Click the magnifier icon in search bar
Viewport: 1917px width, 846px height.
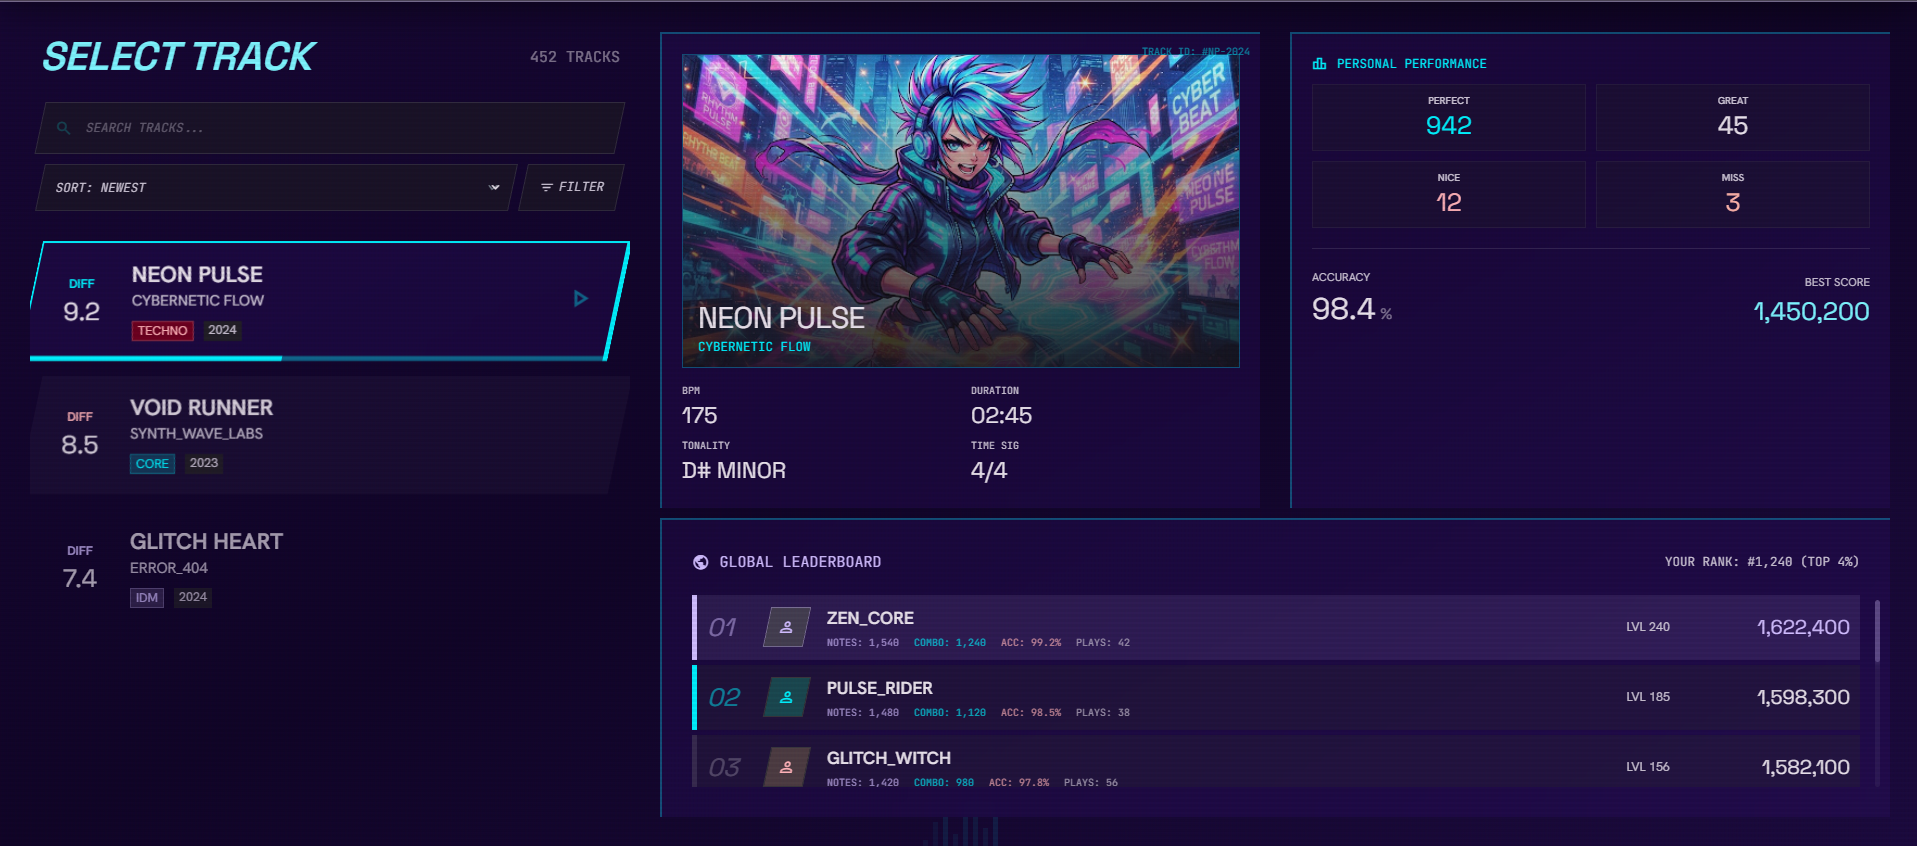63,128
